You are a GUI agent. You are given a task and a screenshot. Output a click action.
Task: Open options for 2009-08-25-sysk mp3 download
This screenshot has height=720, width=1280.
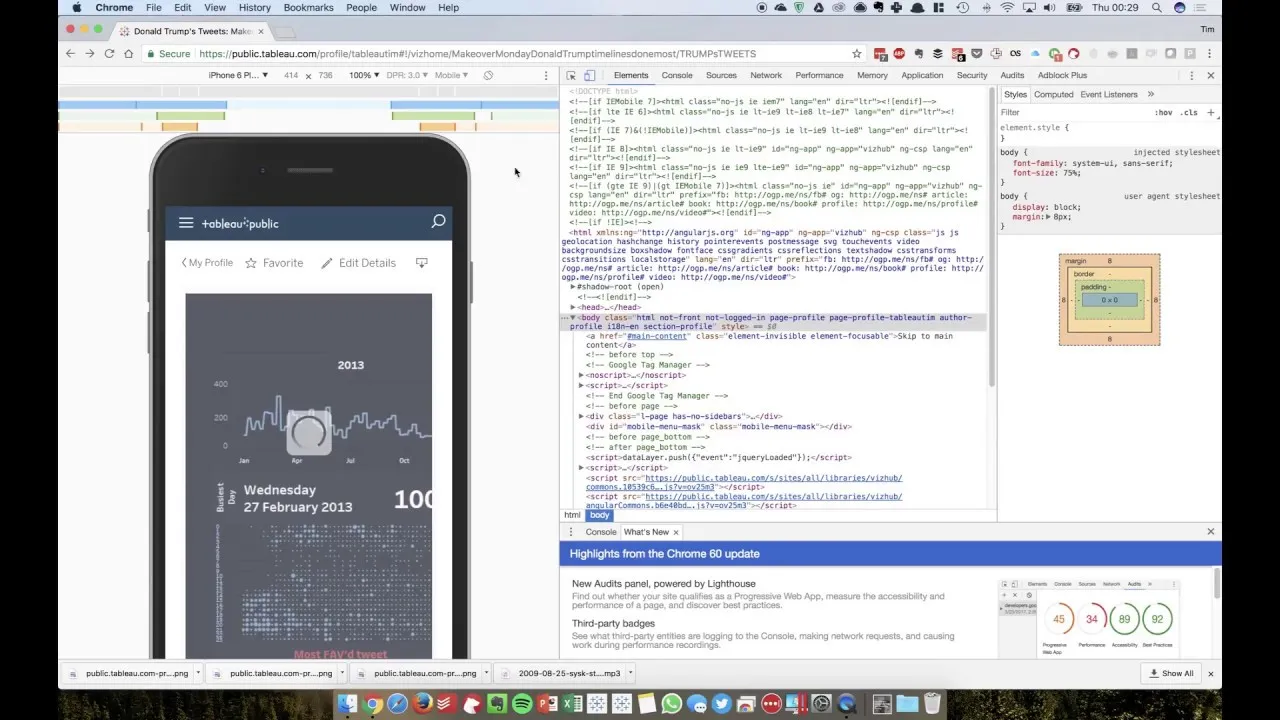(630, 673)
